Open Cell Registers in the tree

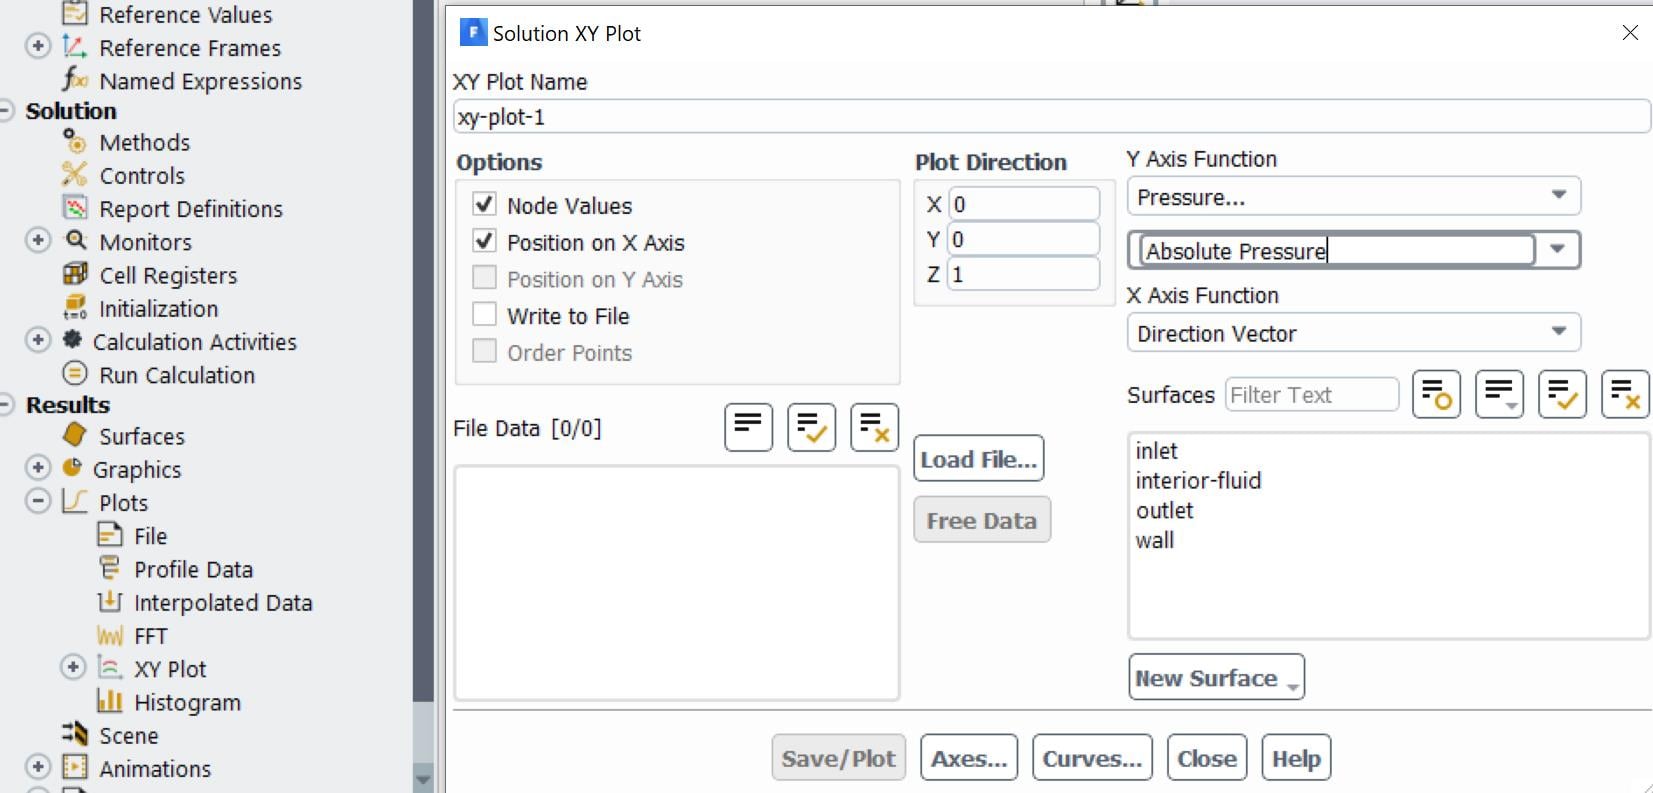click(168, 276)
